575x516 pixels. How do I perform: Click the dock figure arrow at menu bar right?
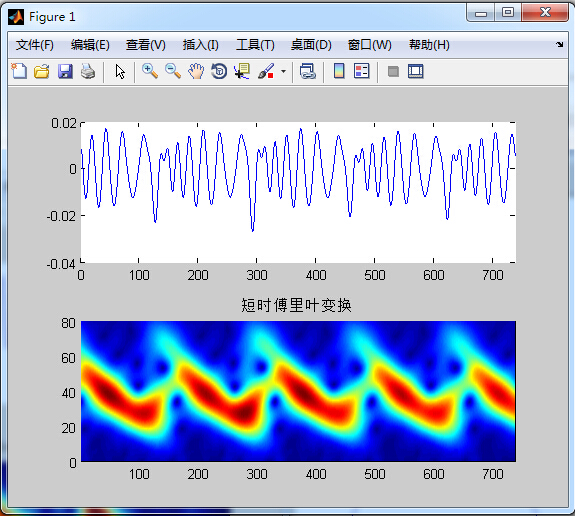tap(560, 44)
